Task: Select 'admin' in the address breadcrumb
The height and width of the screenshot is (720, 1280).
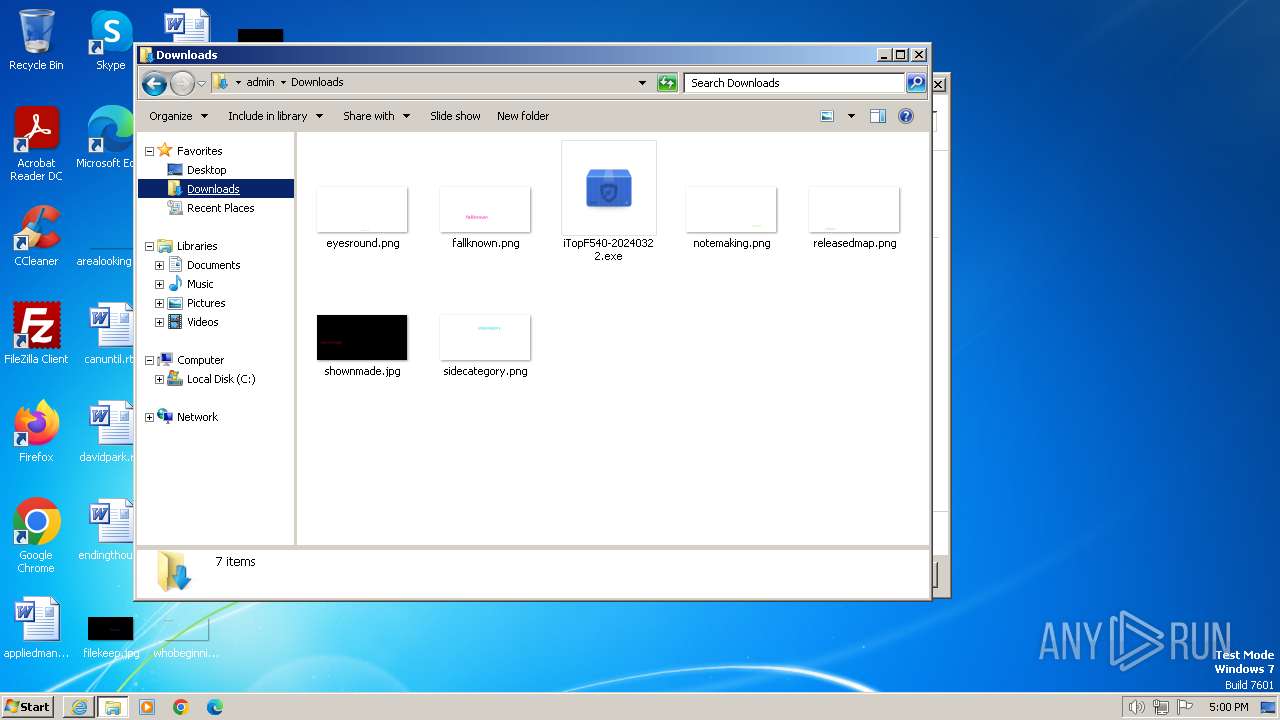Action: (260, 82)
